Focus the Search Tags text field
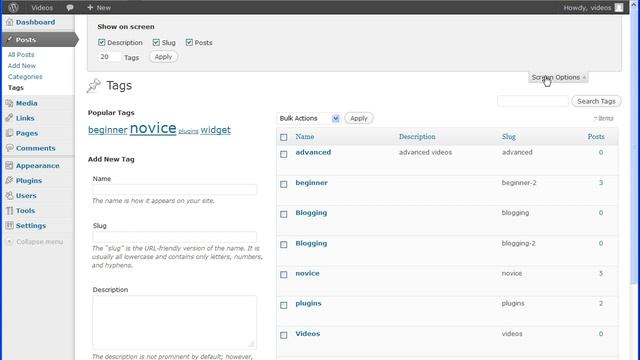The height and width of the screenshot is (360, 640). (533, 101)
